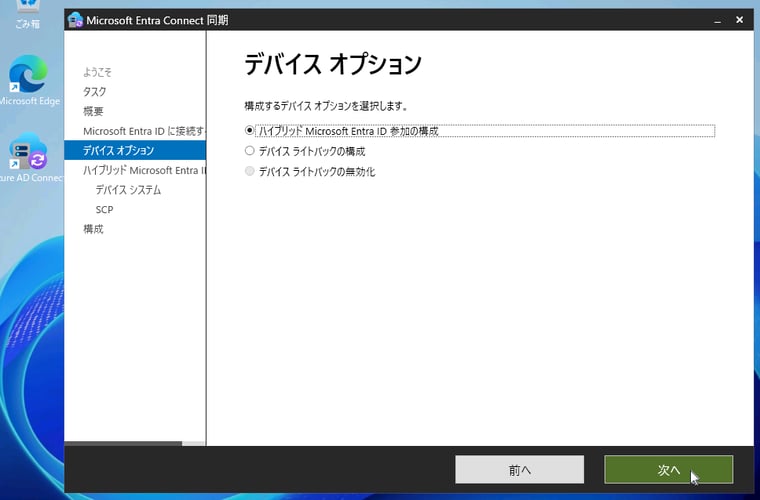Minimize the Microsoft Entra Connect window

(x=717, y=20)
